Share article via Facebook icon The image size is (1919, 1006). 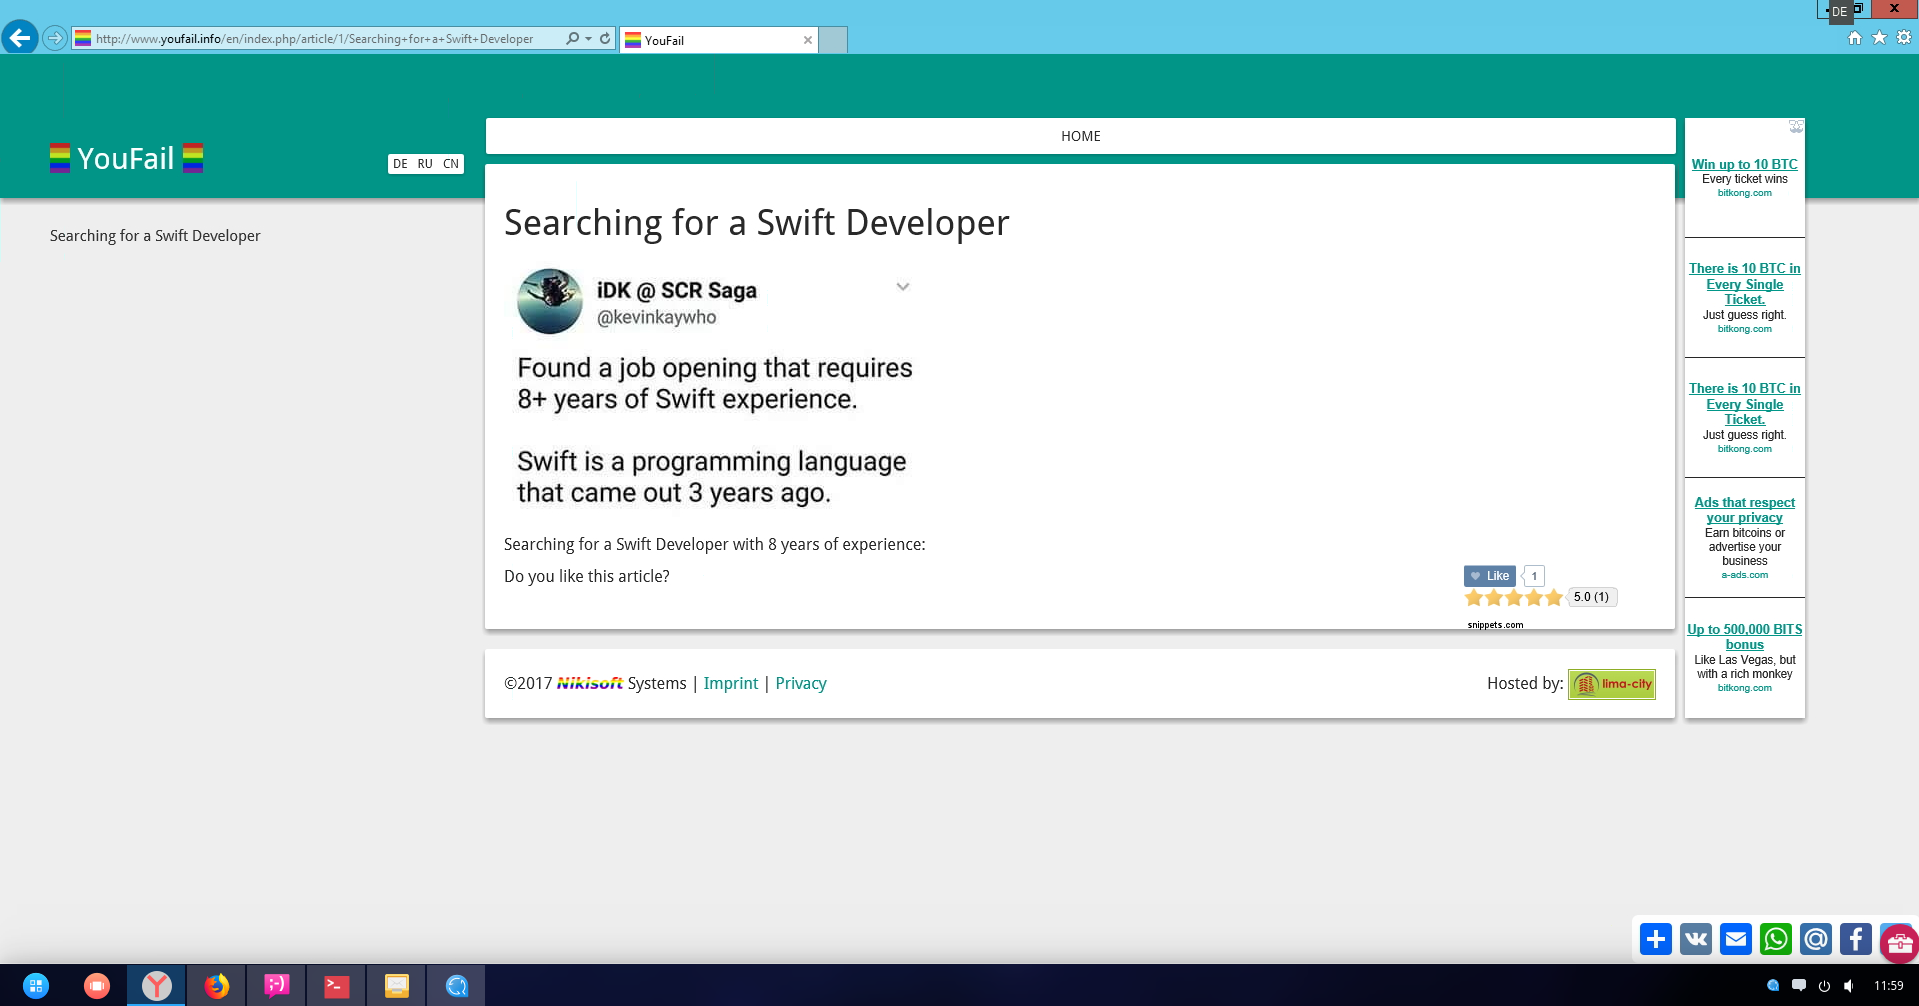[x=1856, y=939]
